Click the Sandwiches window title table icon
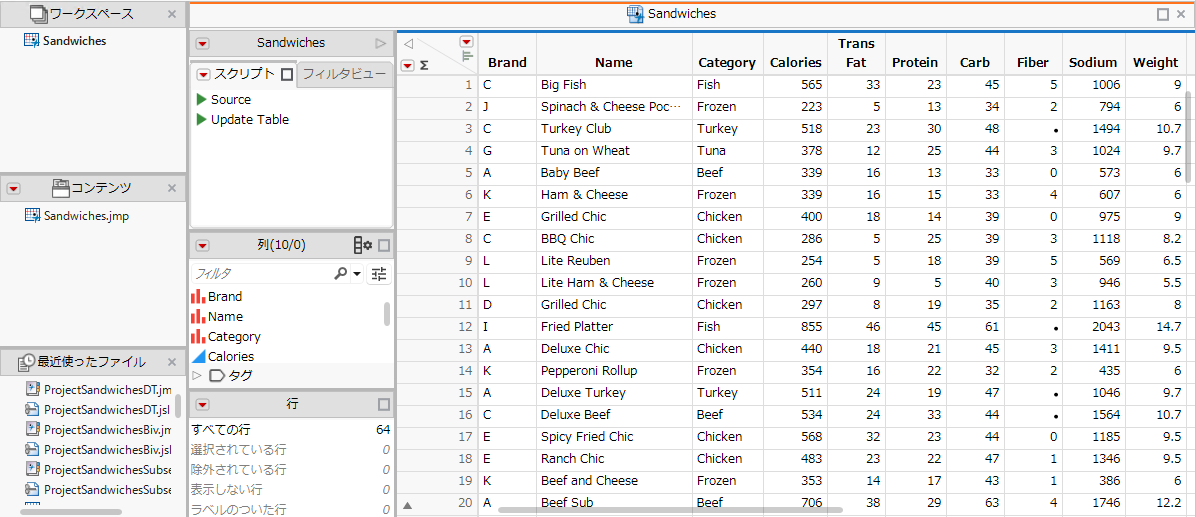 coord(635,14)
